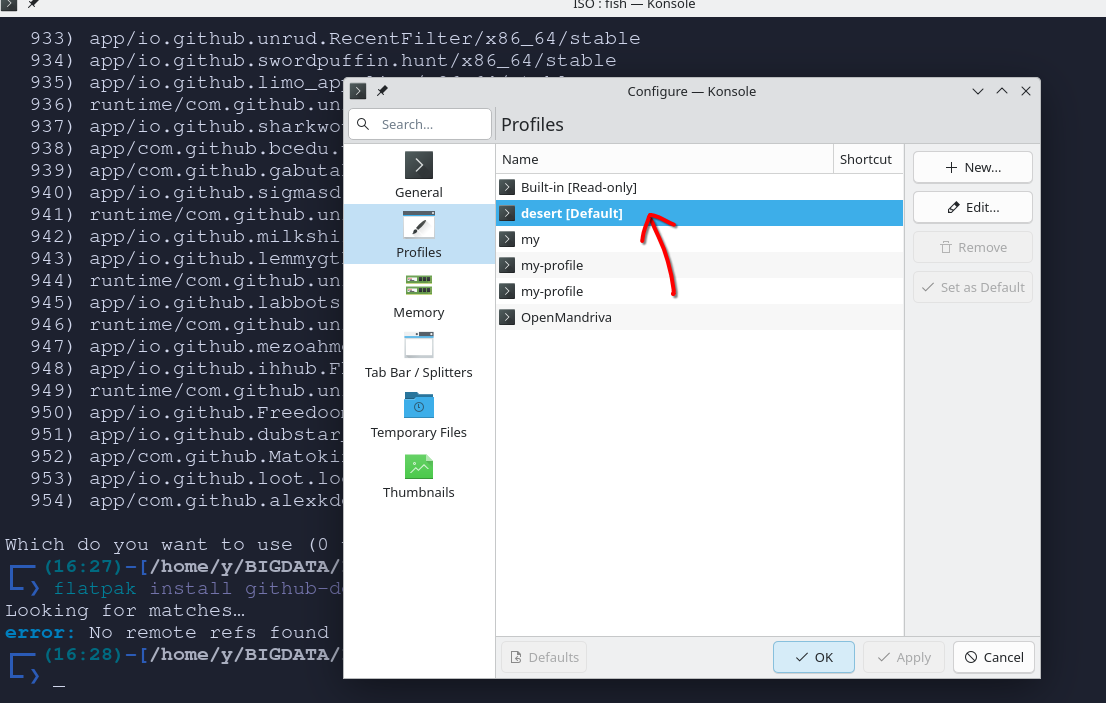Sort profiles by Name column header
Image resolution: width=1106 pixels, height=703 pixels.
(664, 159)
